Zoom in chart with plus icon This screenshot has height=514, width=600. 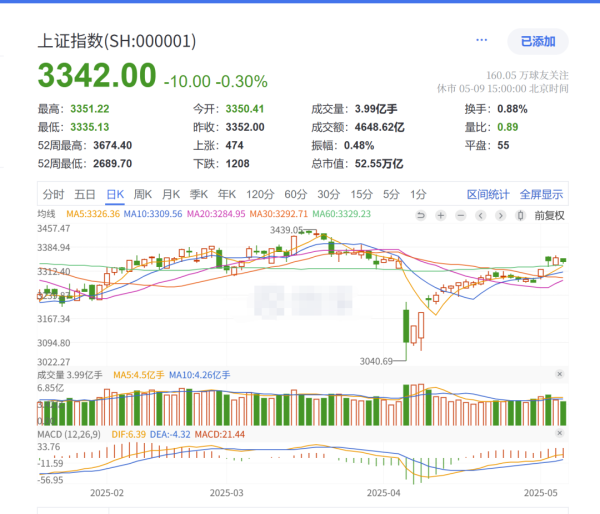click(441, 215)
